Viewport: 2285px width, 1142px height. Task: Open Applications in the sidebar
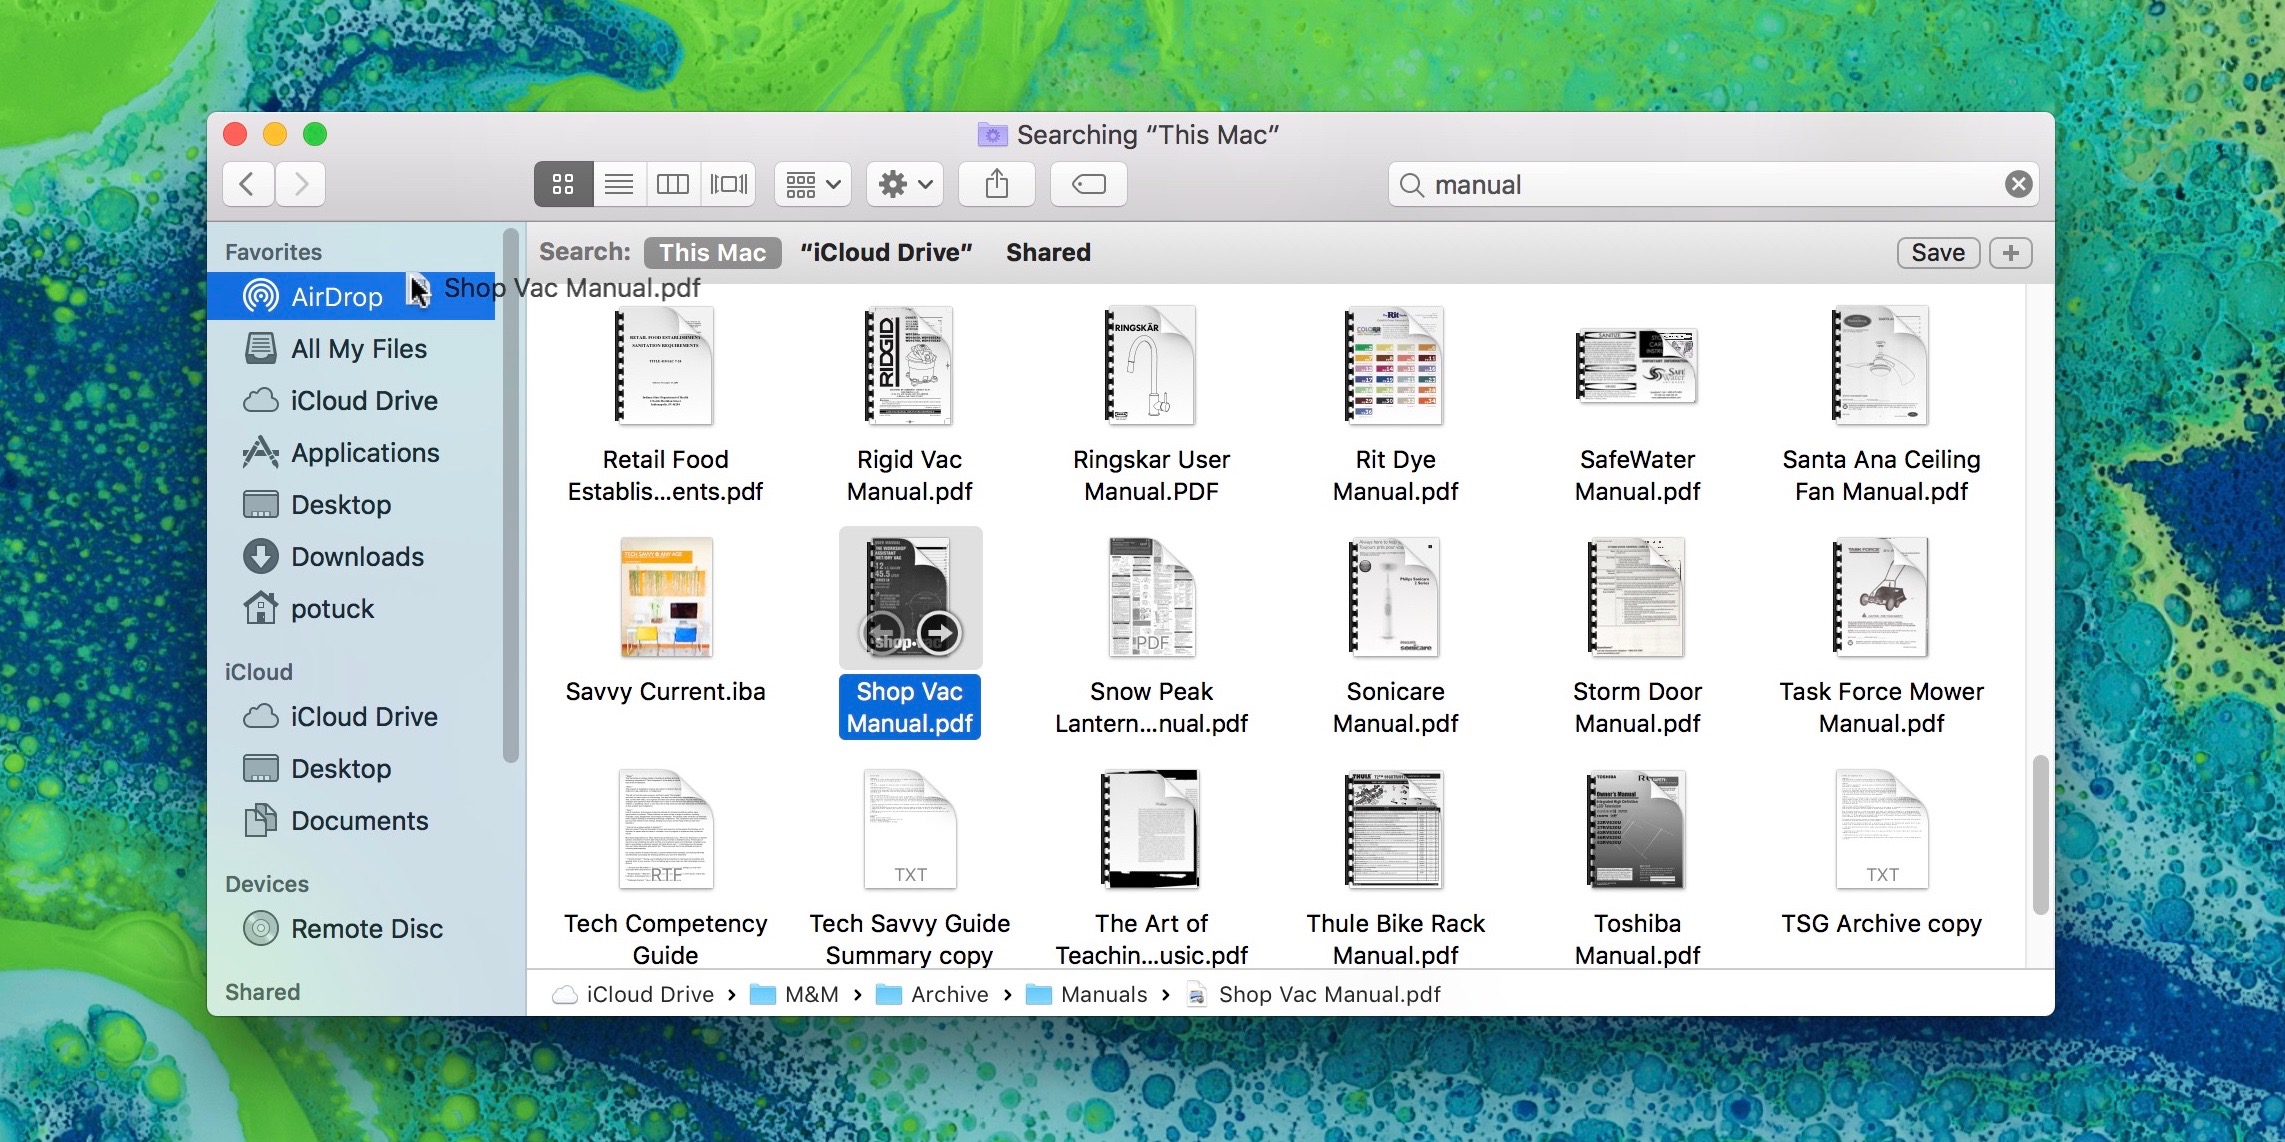coord(364,453)
